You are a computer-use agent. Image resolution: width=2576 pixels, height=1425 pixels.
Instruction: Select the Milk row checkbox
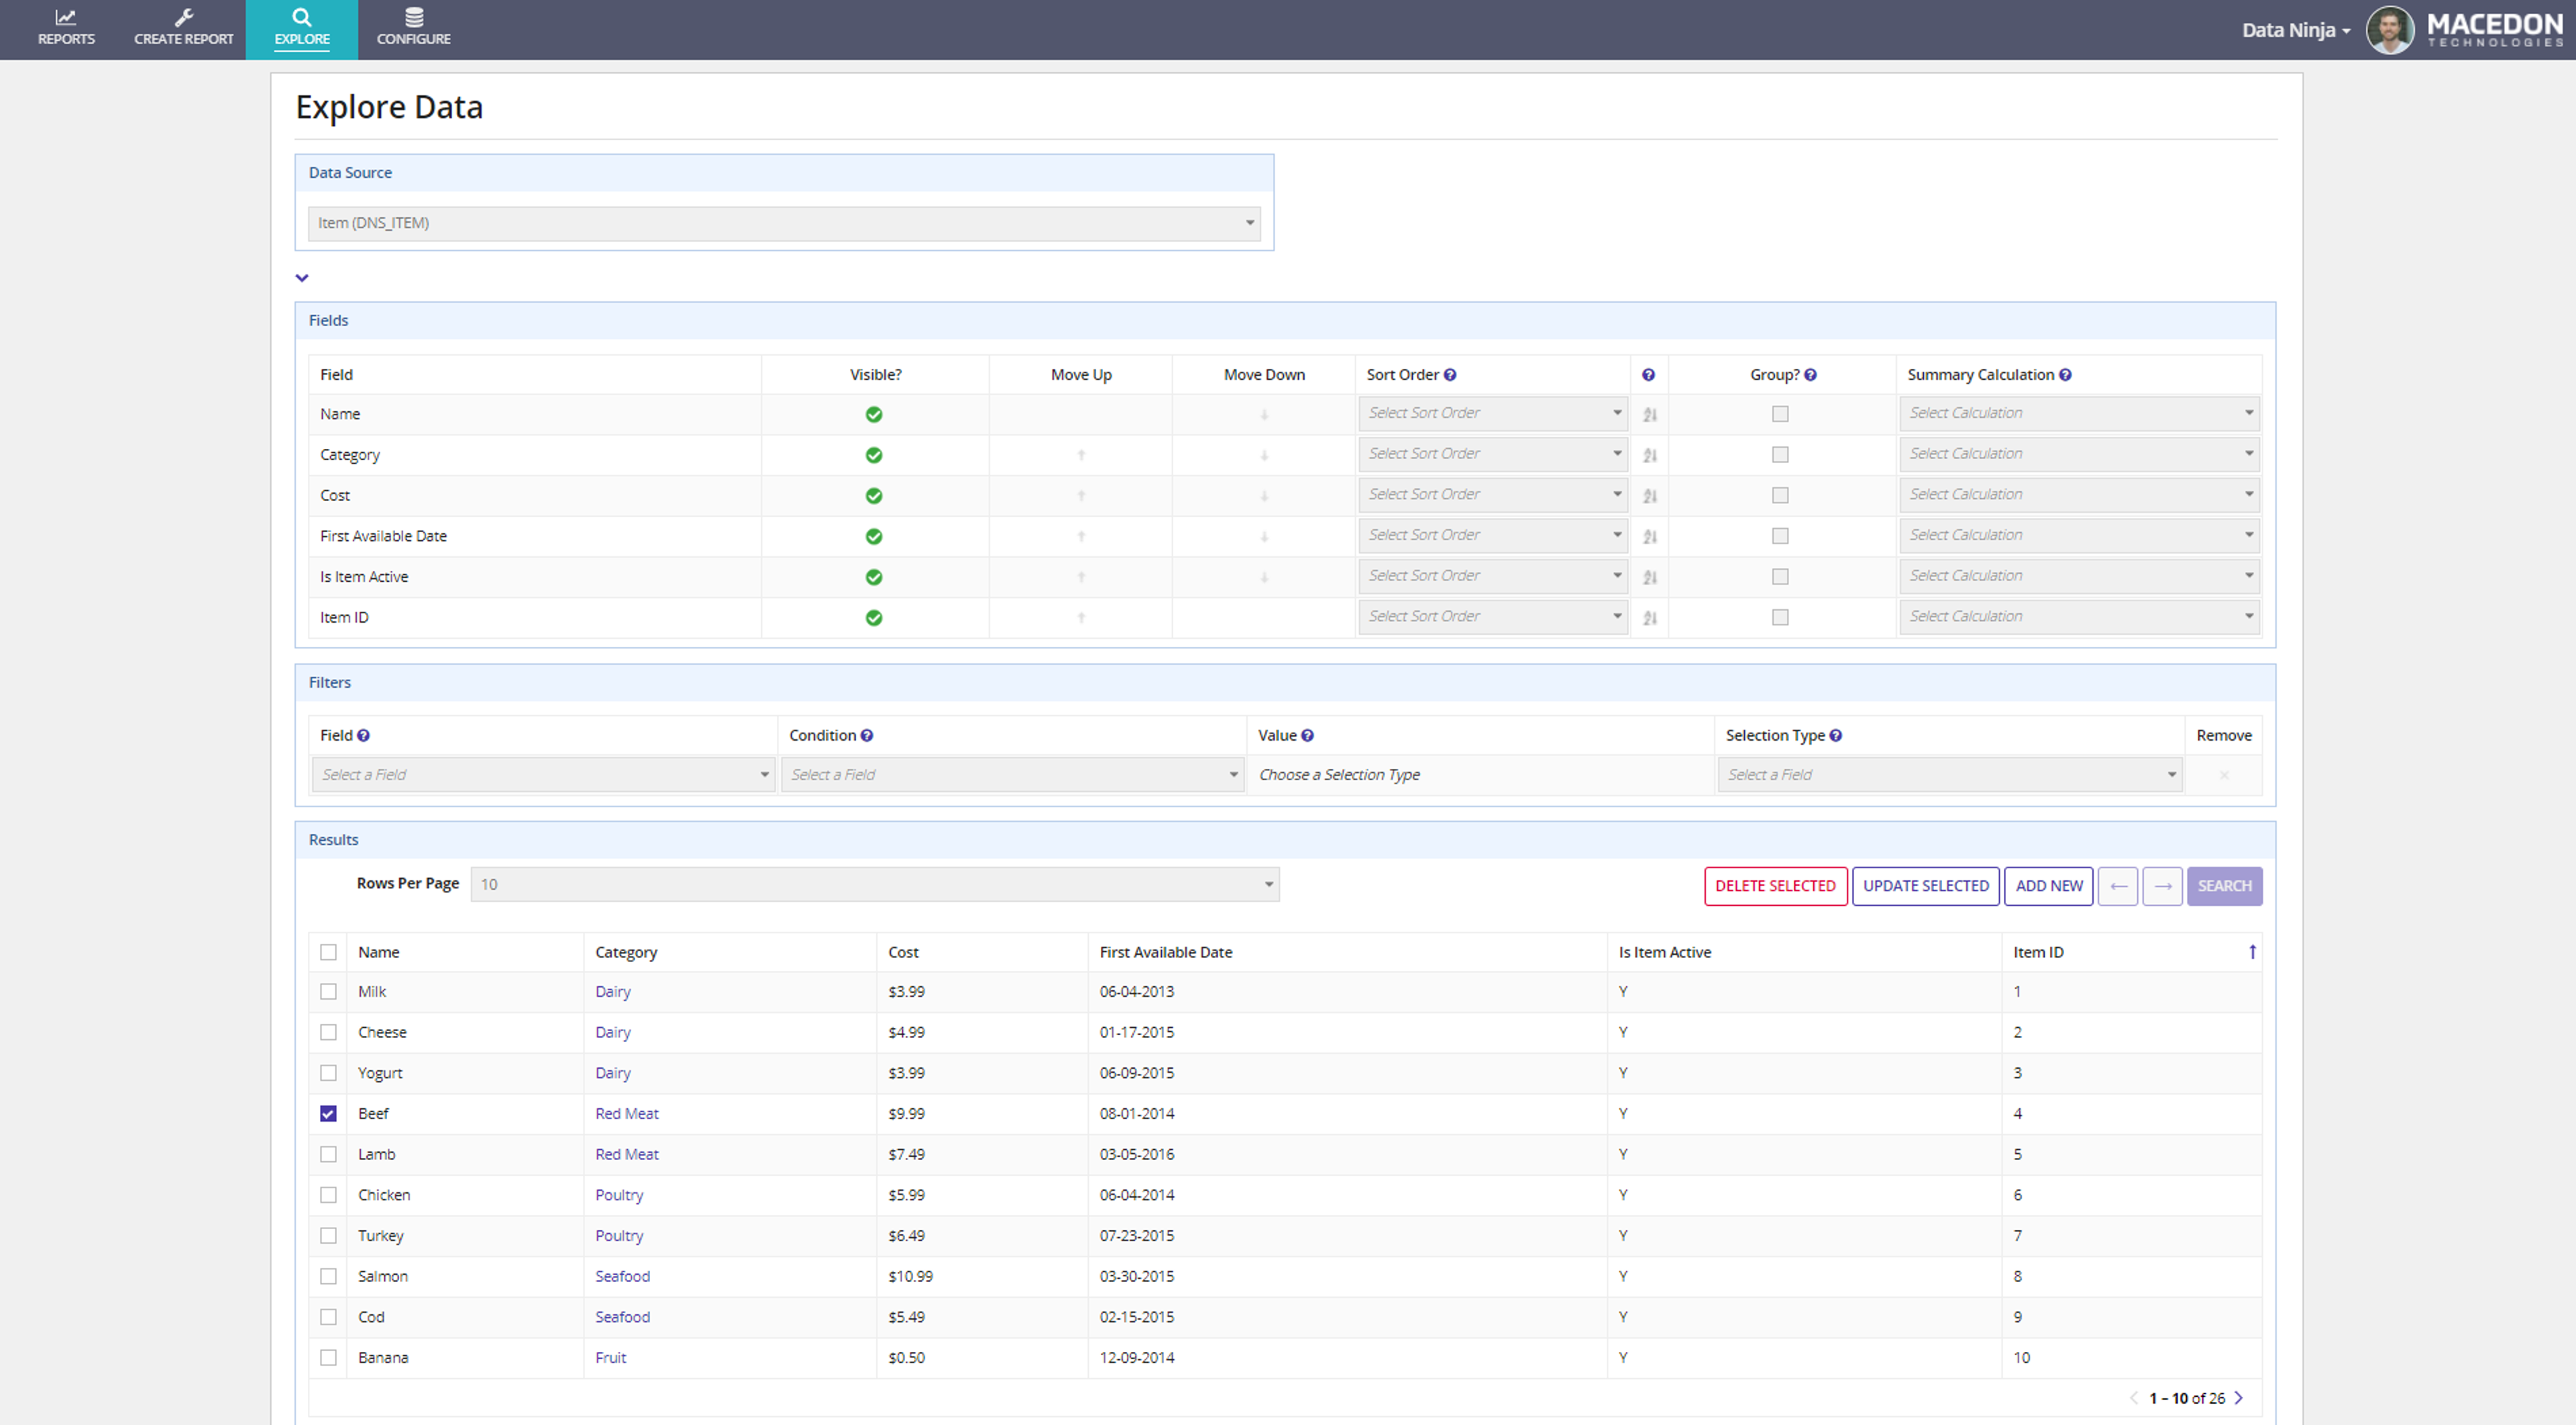pos(328,992)
